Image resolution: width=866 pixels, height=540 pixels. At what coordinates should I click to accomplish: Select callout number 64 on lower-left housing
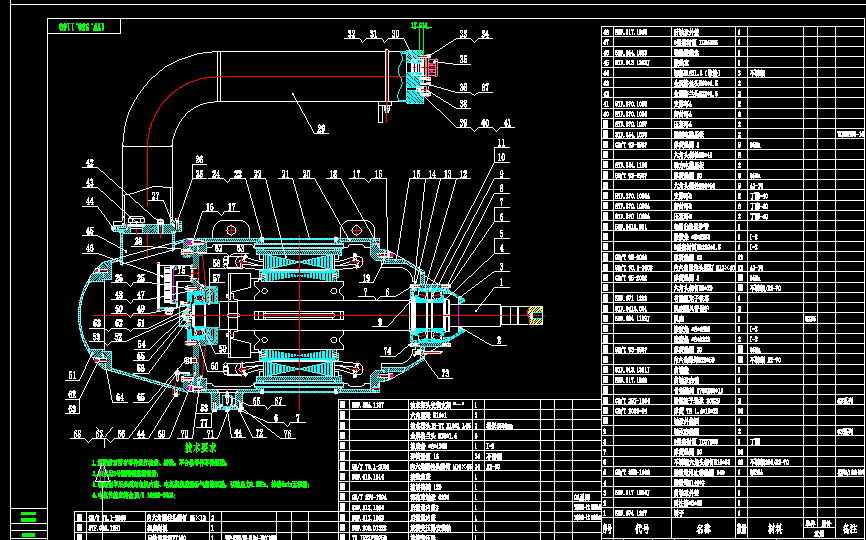(119, 397)
